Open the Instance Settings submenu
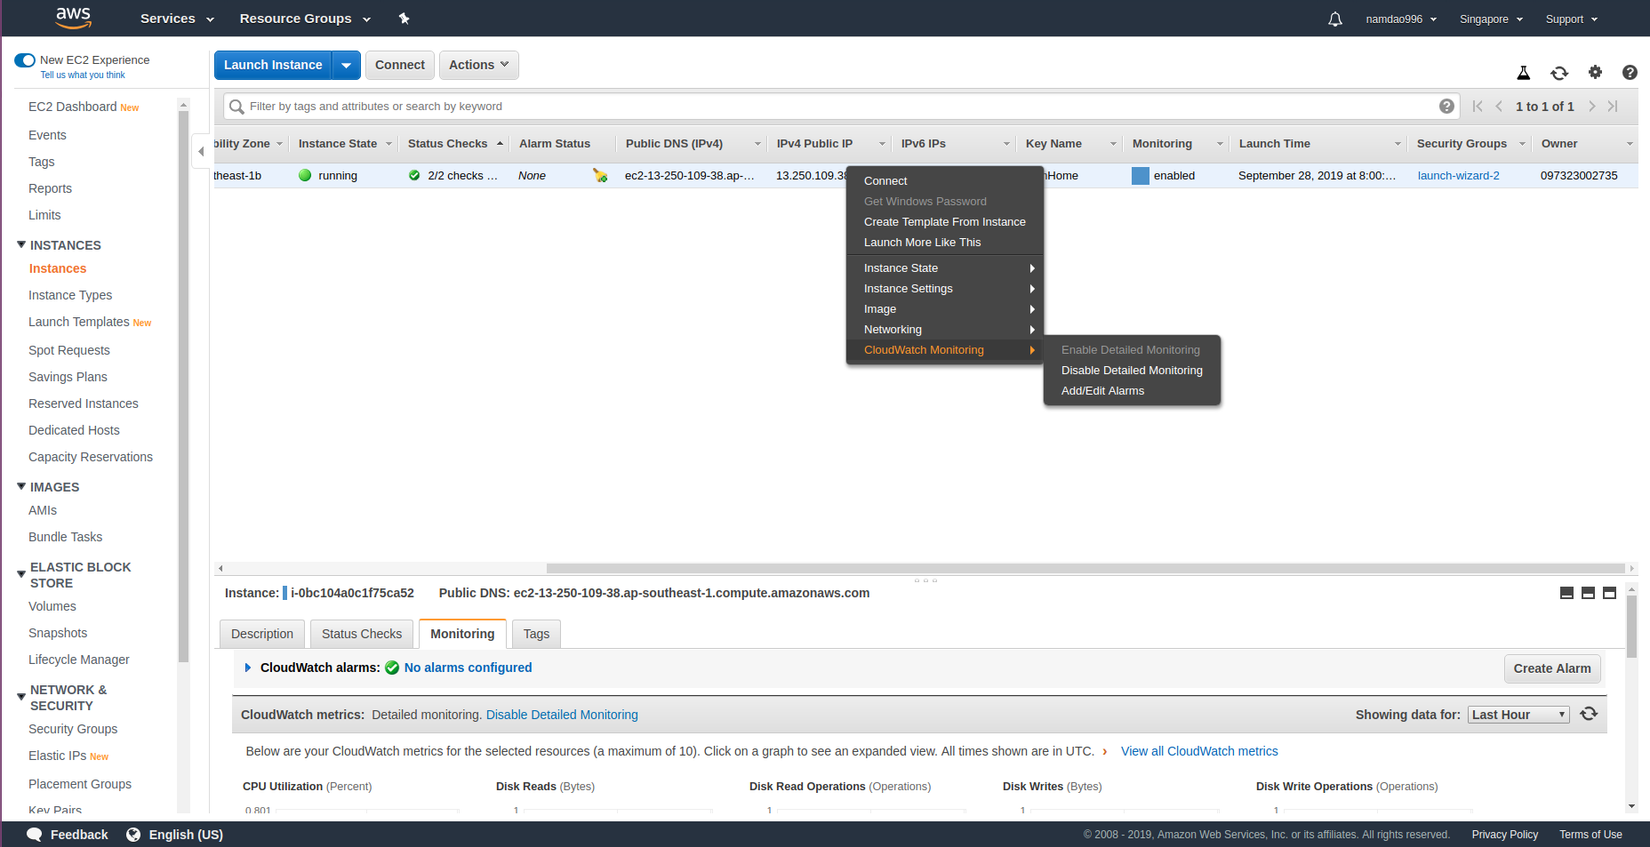This screenshot has width=1650, height=847. pyautogui.click(x=945, y=289)
